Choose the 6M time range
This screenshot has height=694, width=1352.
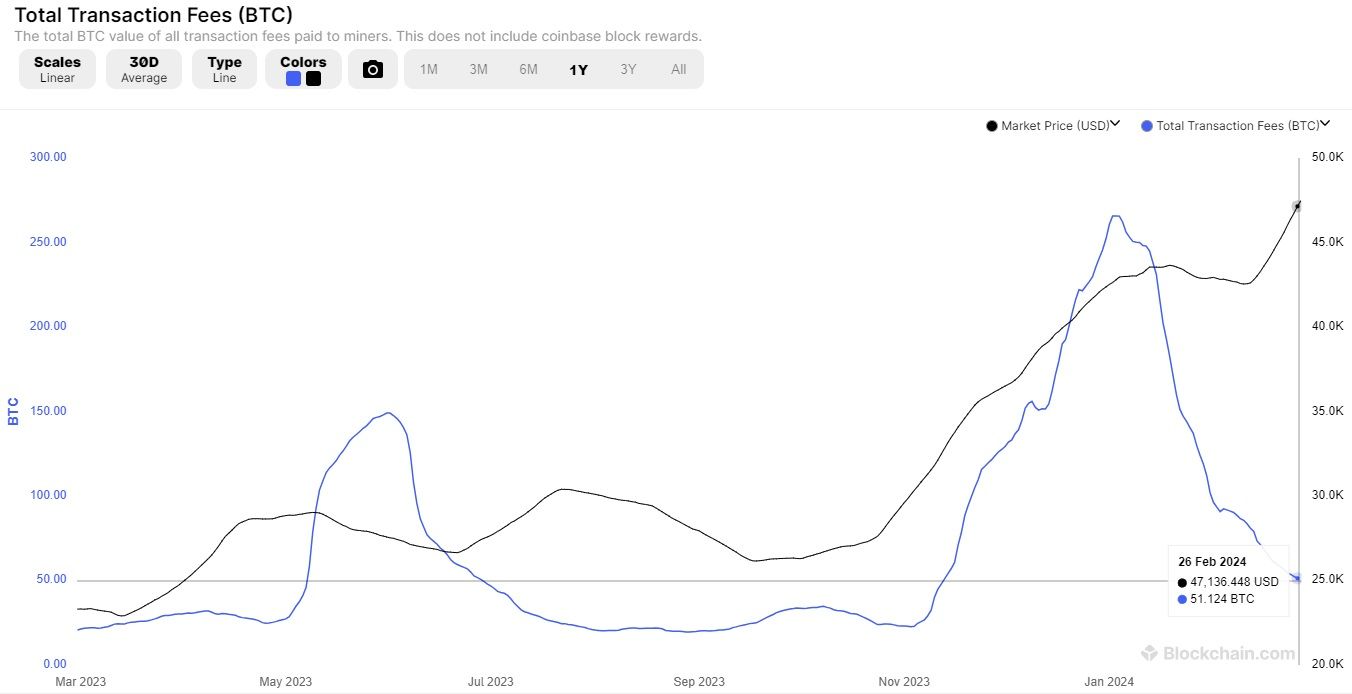528,69
